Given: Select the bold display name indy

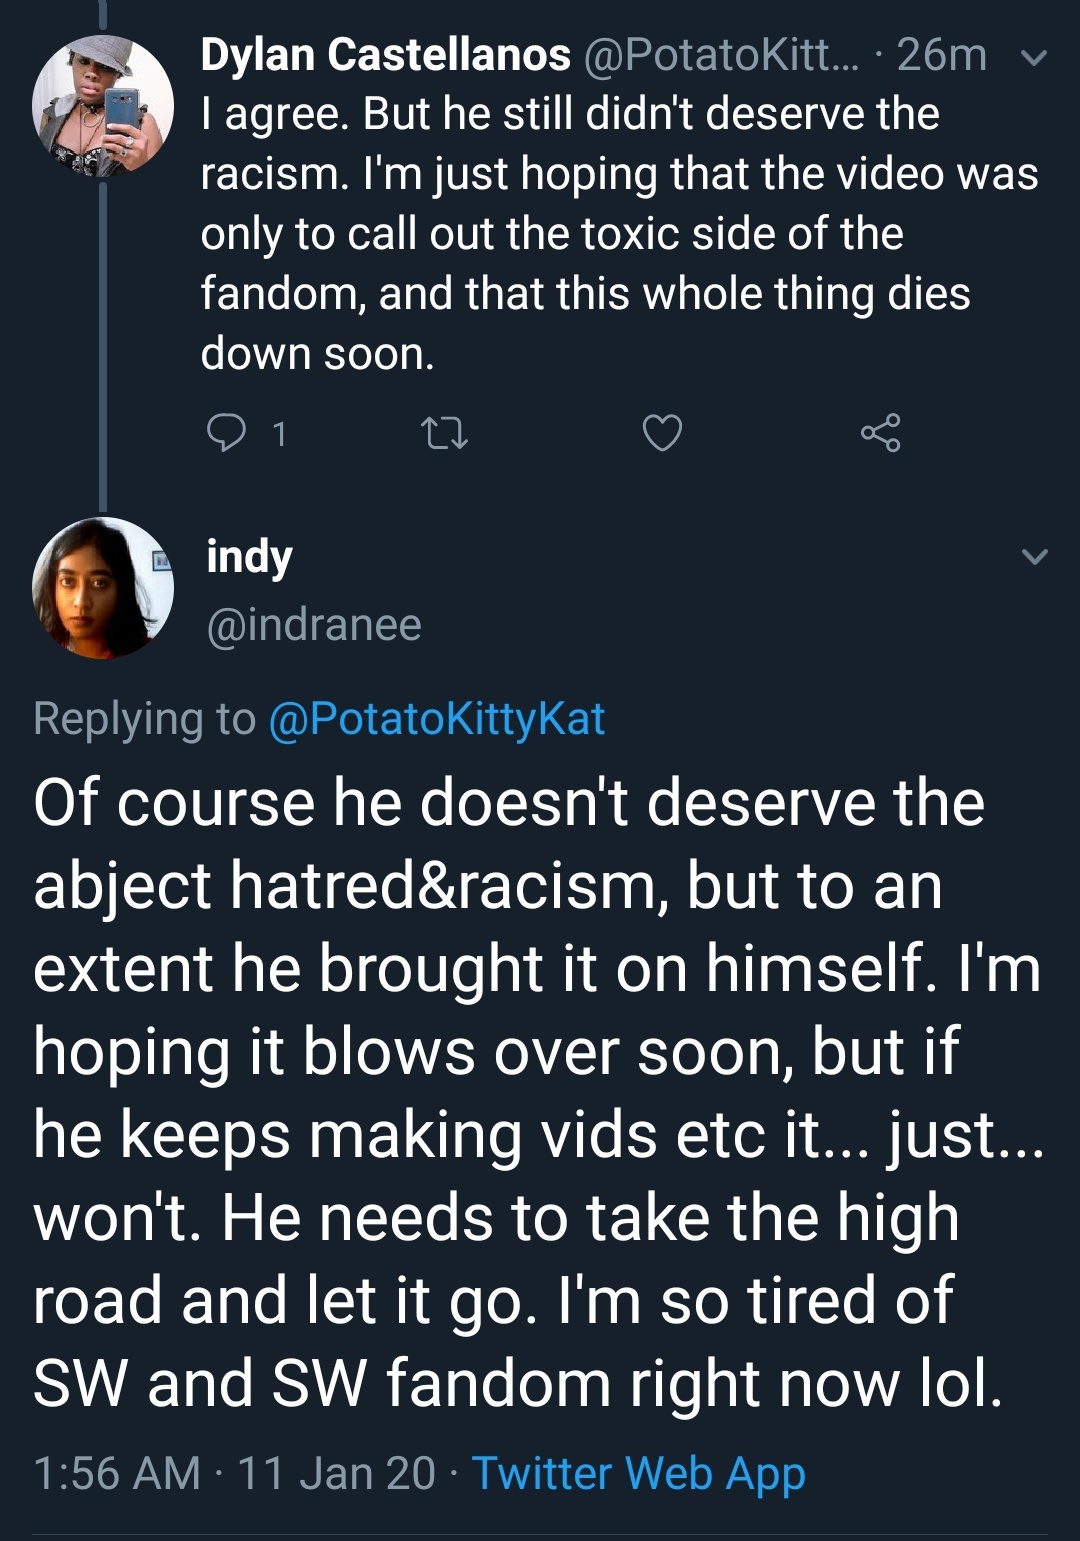Looking at the screenshot, I should [x=249, y=557].
